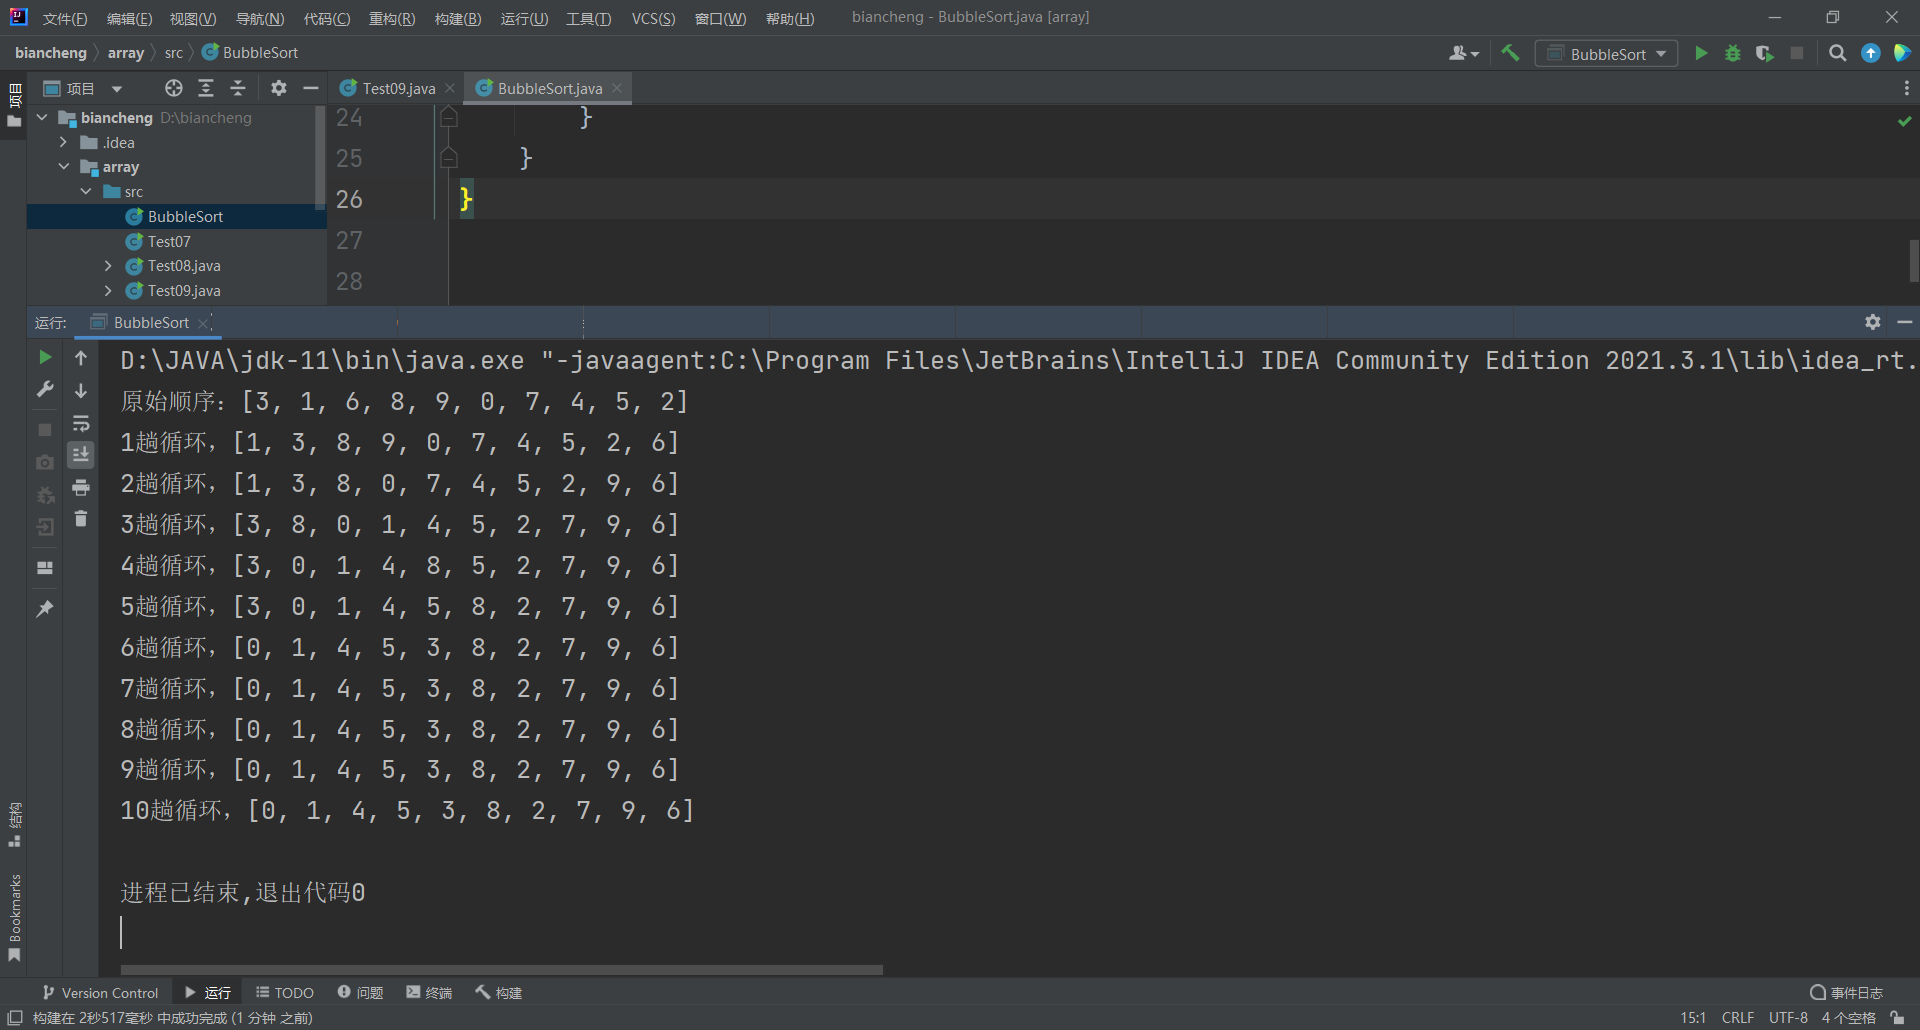Minimize the Run tool window

1905,322
